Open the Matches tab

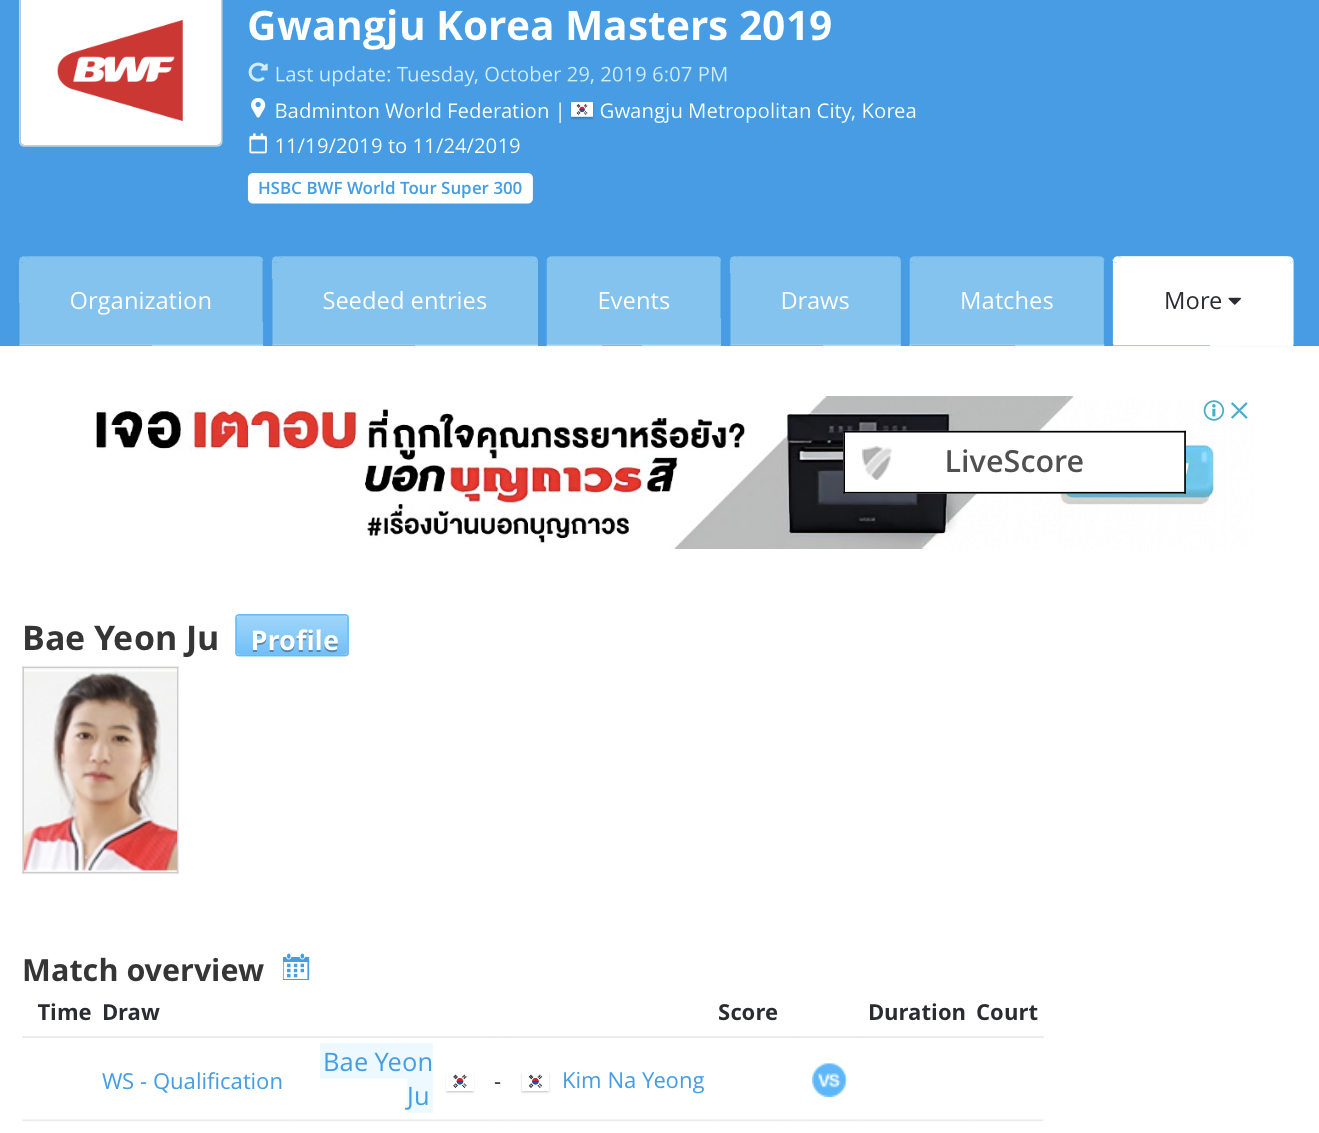click(x=1007, y=301)
